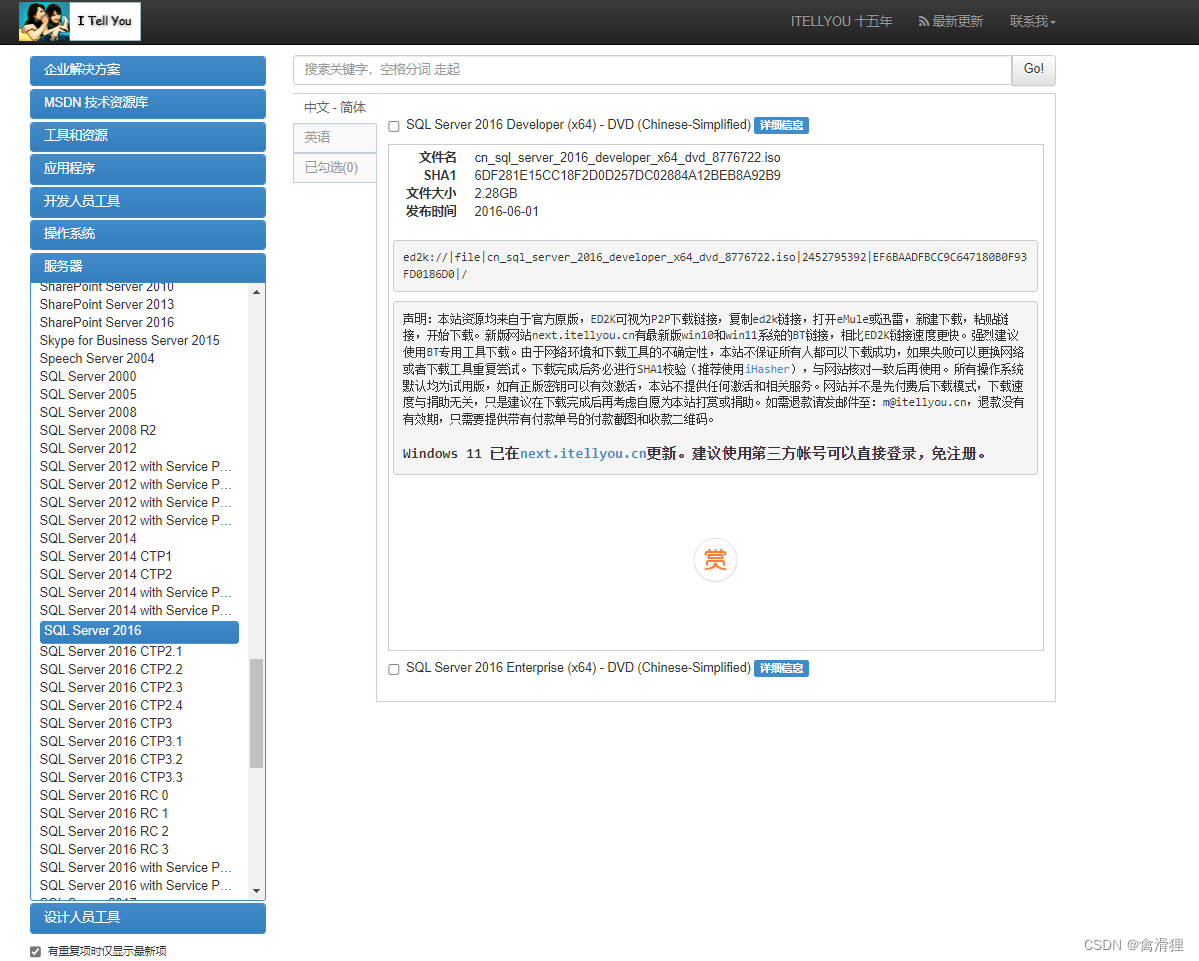The width and height of the screenshot is (1199, 961).
Task: Tick the SQL Server 2016 Enterprise checkbox
Action: coord(394,669)
